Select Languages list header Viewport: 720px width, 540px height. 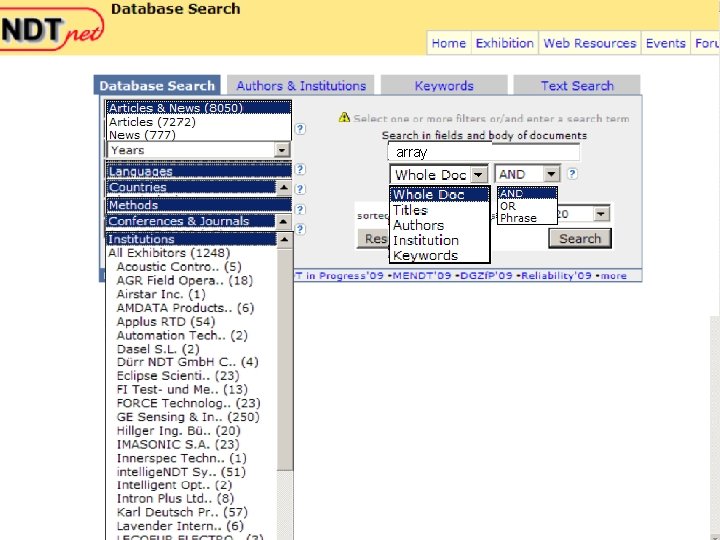coord(199,171)
